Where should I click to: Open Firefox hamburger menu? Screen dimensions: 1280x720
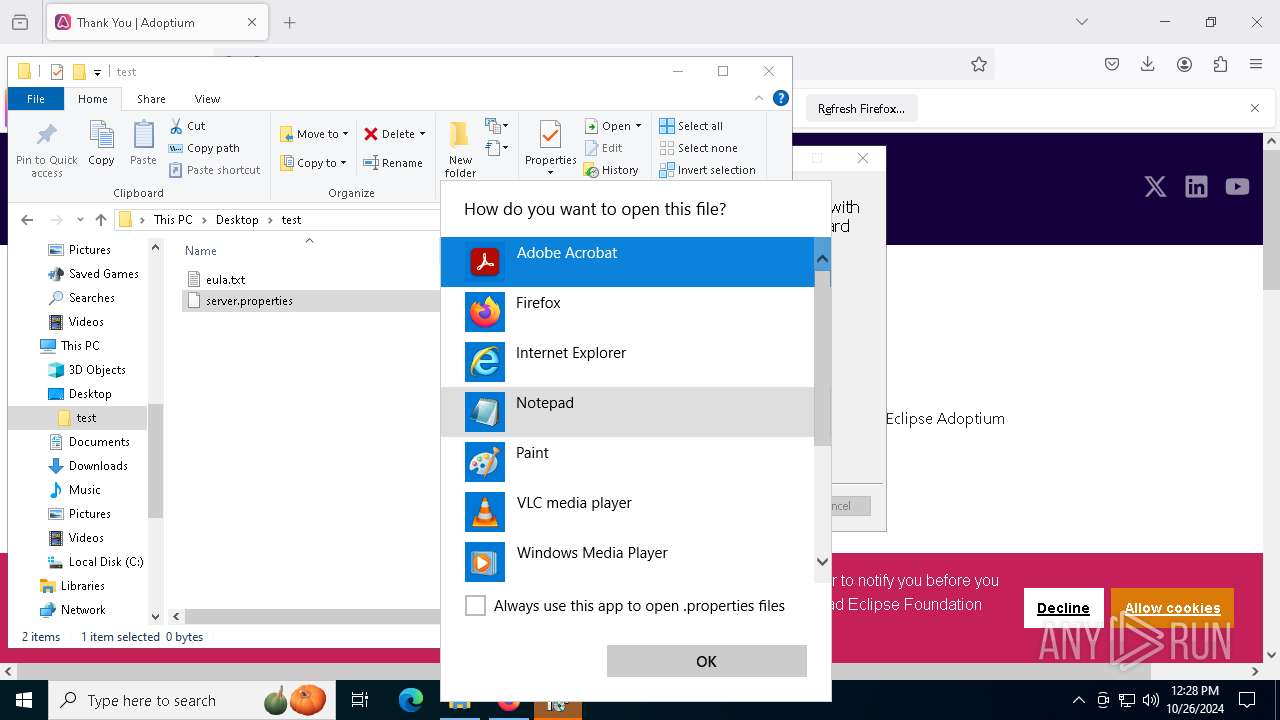1256,64
